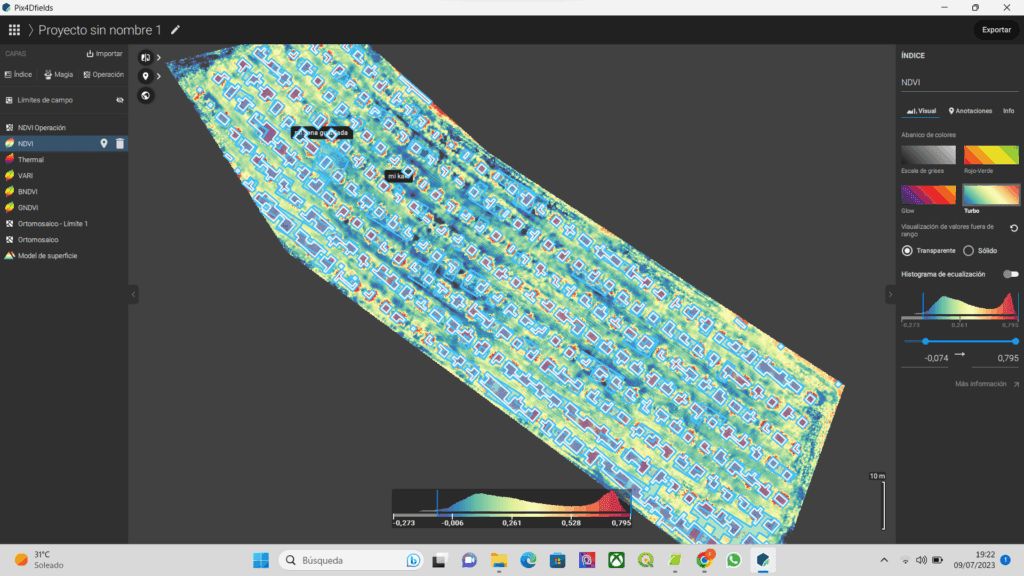Select the Thermal layer
This screenshot has height=576, width=1024.
[30, 160]
